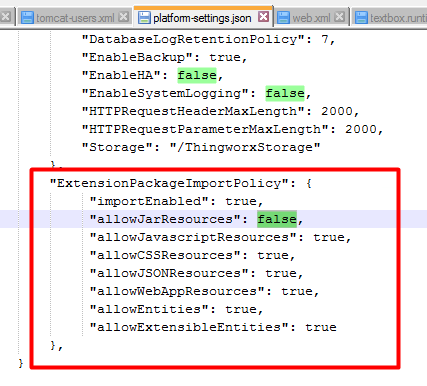Click the ExtensionPackageImportPolicy key name

point(169,183)
